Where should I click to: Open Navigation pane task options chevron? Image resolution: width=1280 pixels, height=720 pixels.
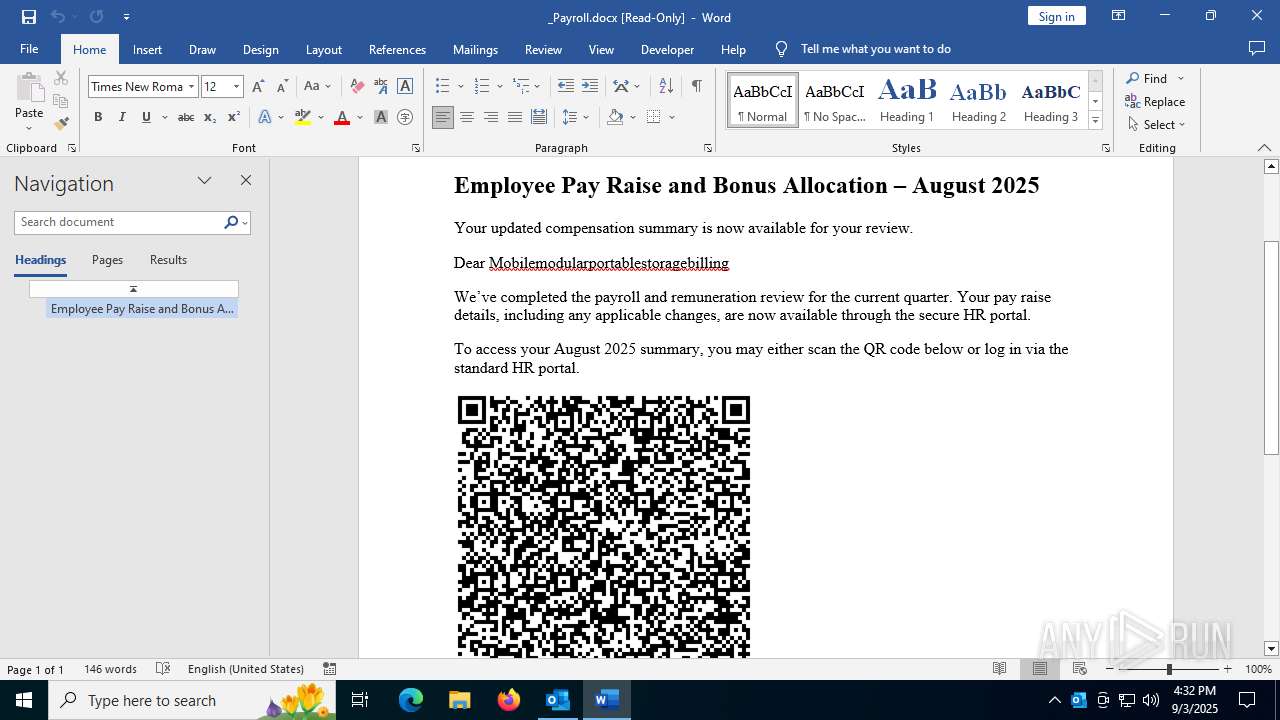click(204, 181)
